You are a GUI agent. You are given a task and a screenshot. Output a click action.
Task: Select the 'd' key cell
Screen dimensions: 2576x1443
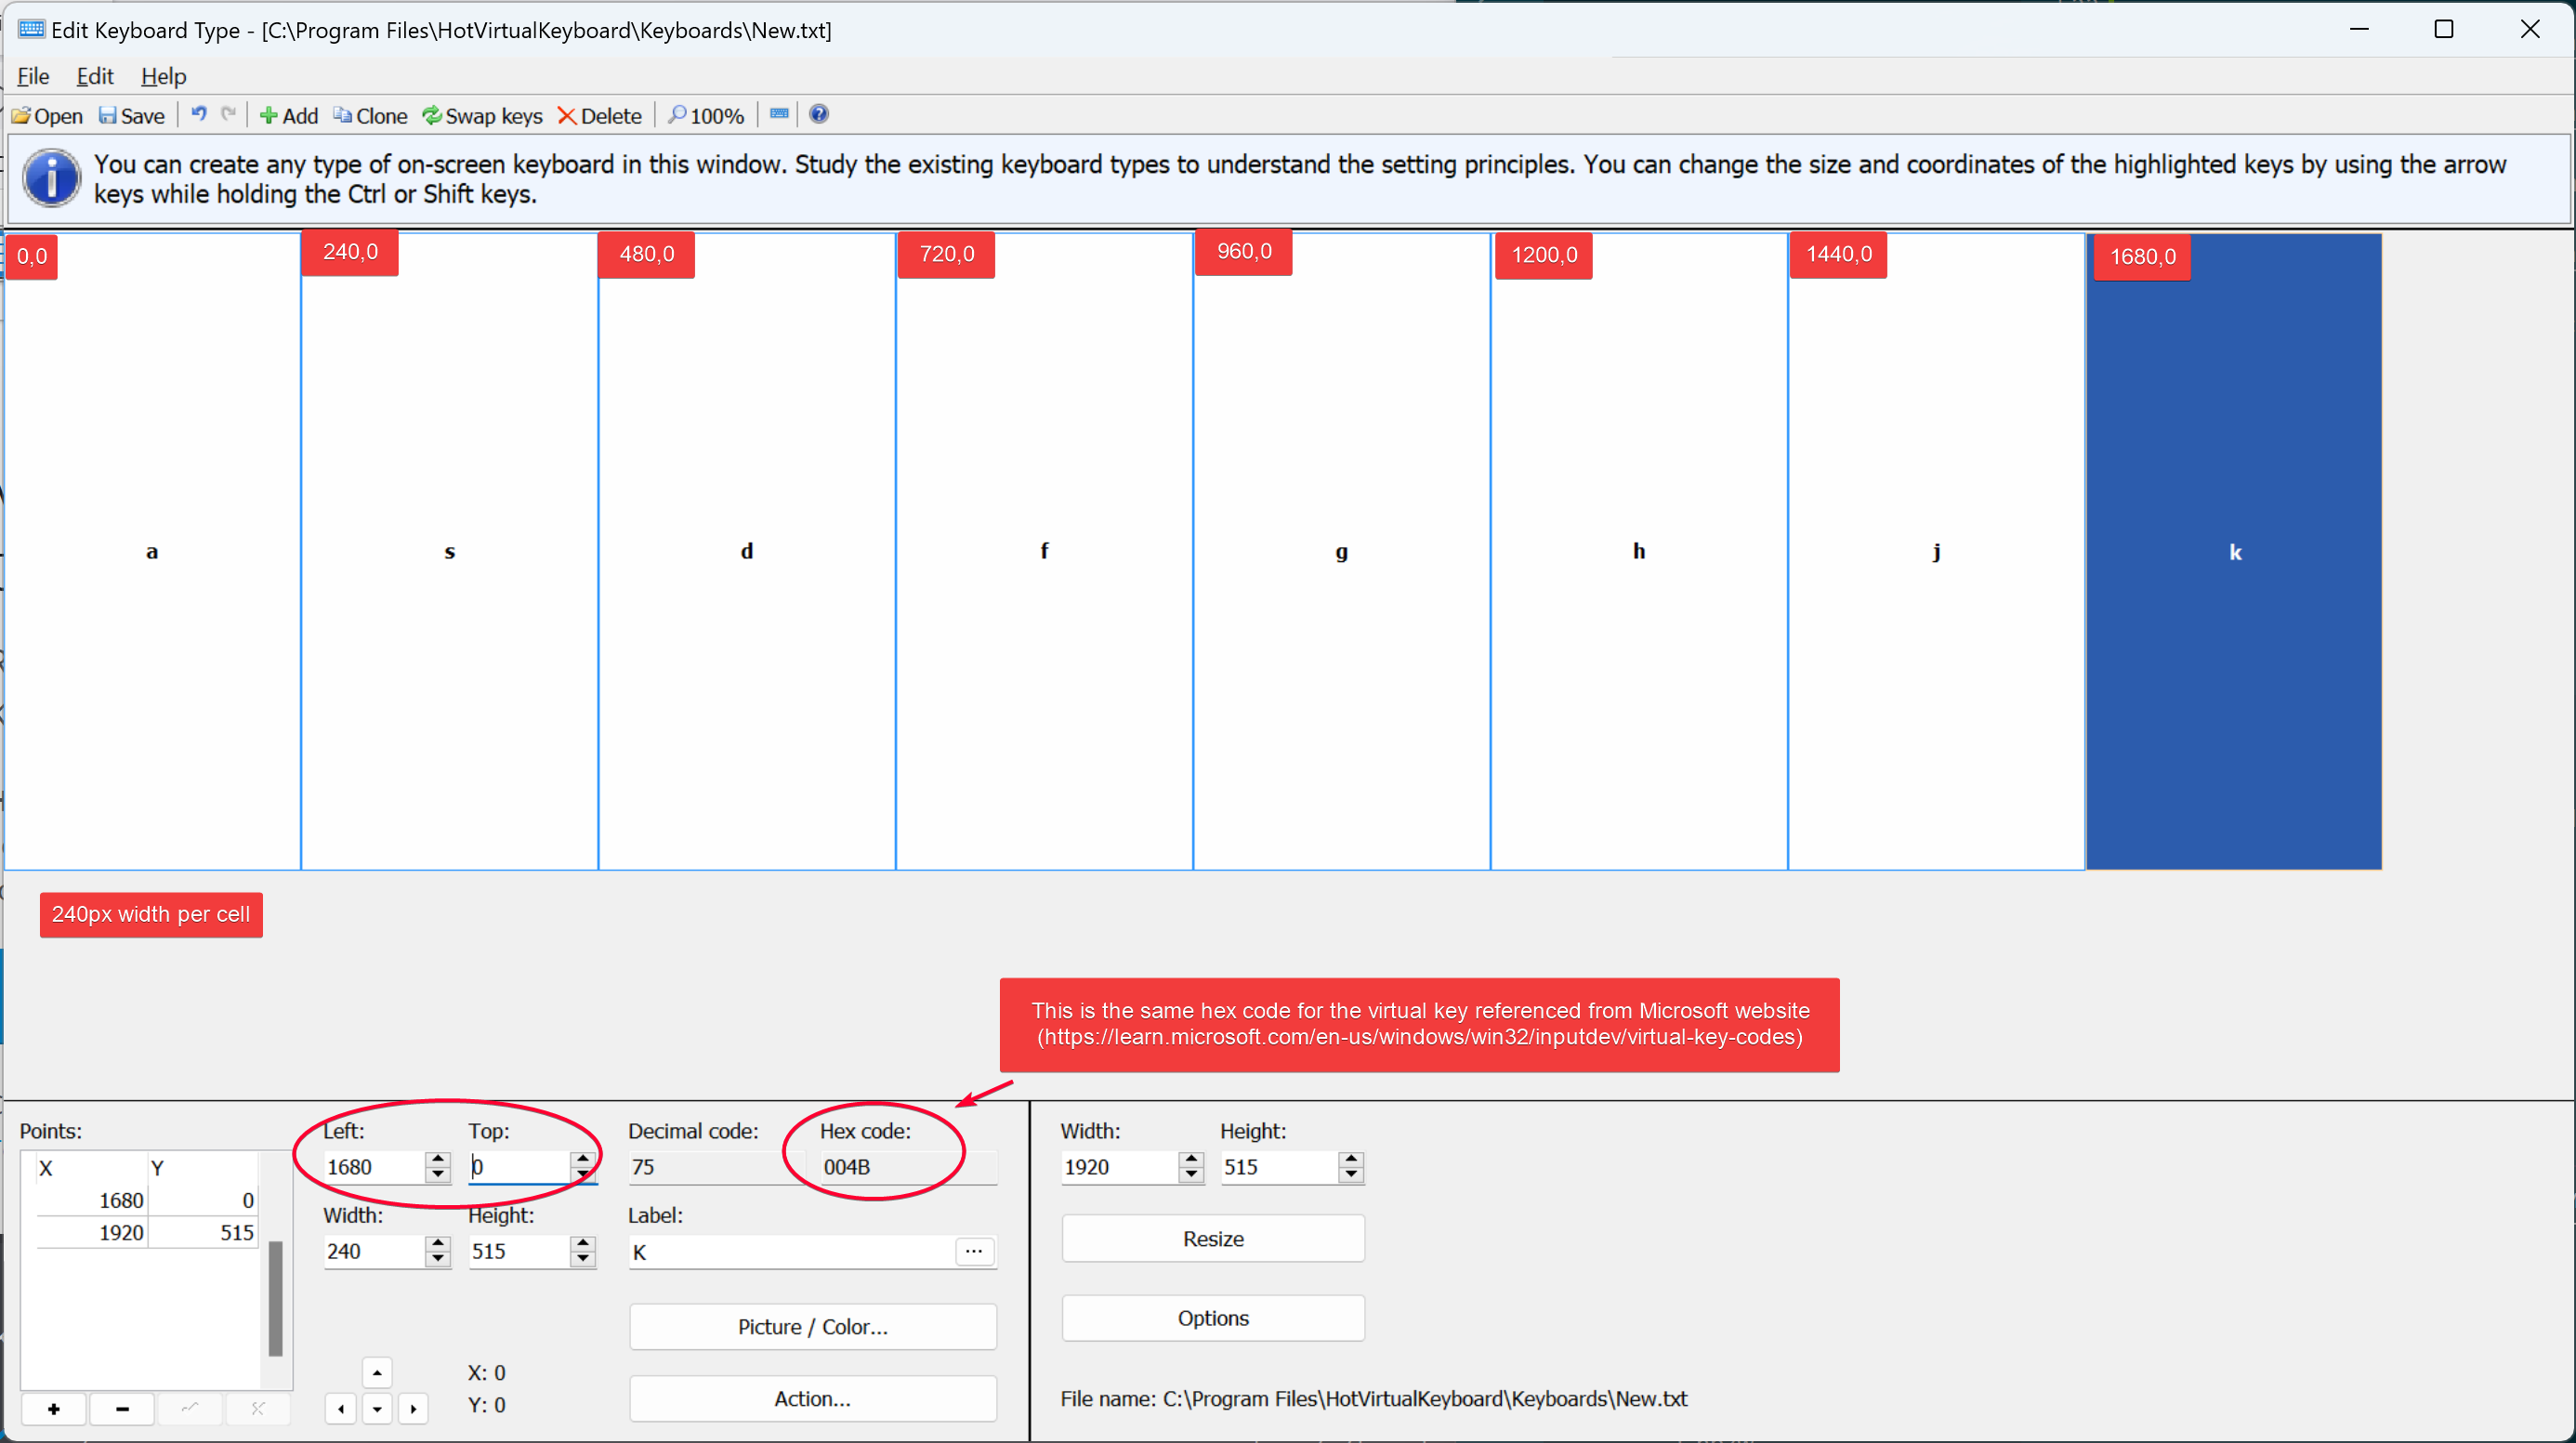pyautogui.click(x=747, y=552)
